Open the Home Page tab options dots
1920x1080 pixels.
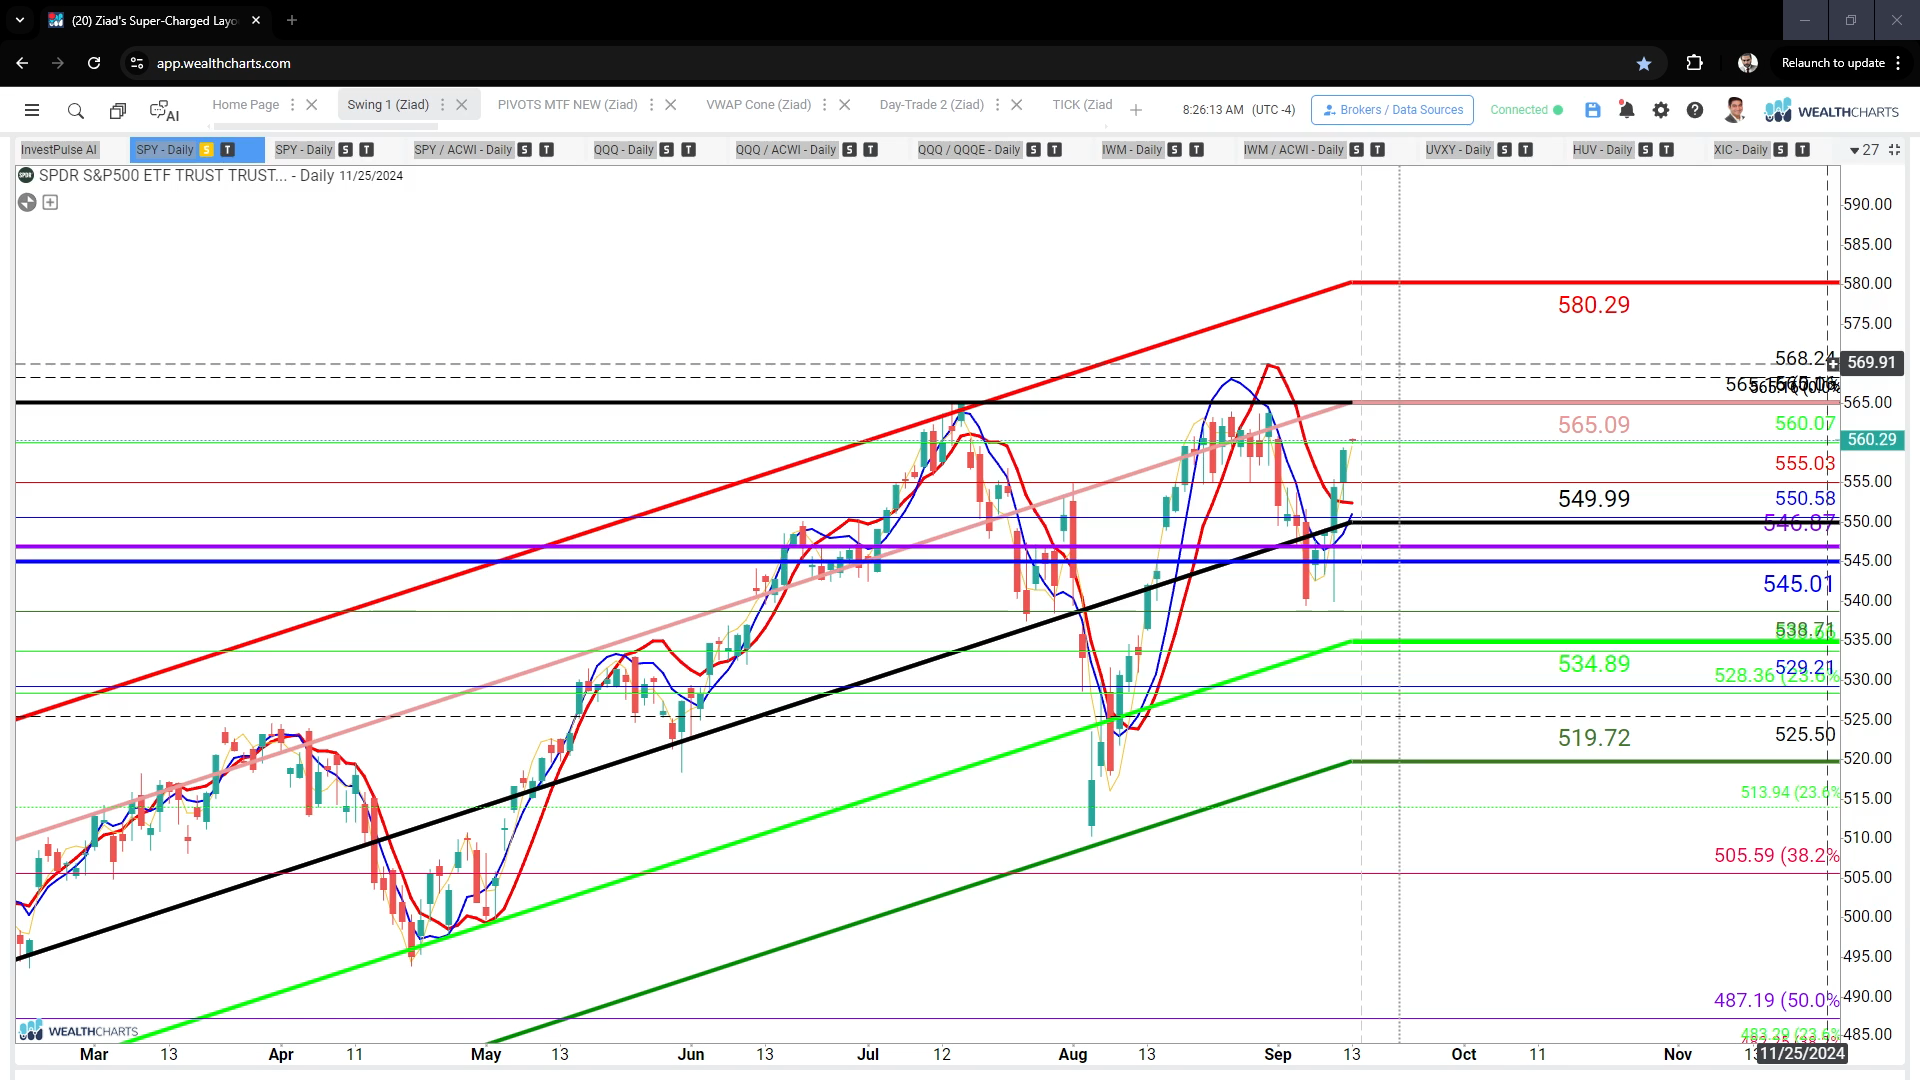[292, 104]
